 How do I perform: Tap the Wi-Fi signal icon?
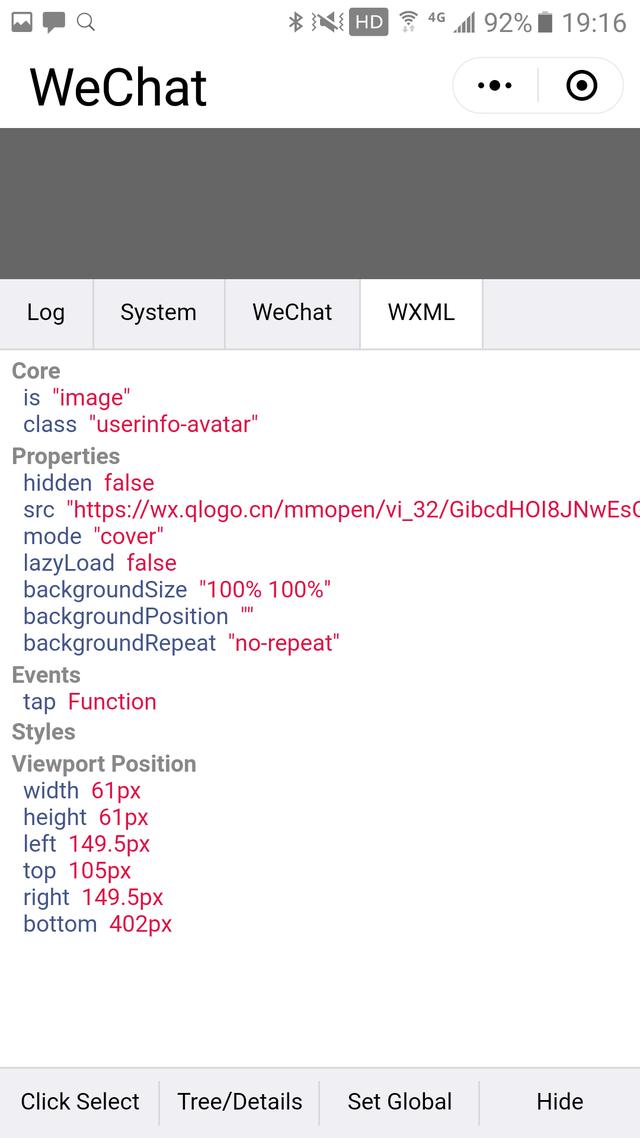coord(408,22)
